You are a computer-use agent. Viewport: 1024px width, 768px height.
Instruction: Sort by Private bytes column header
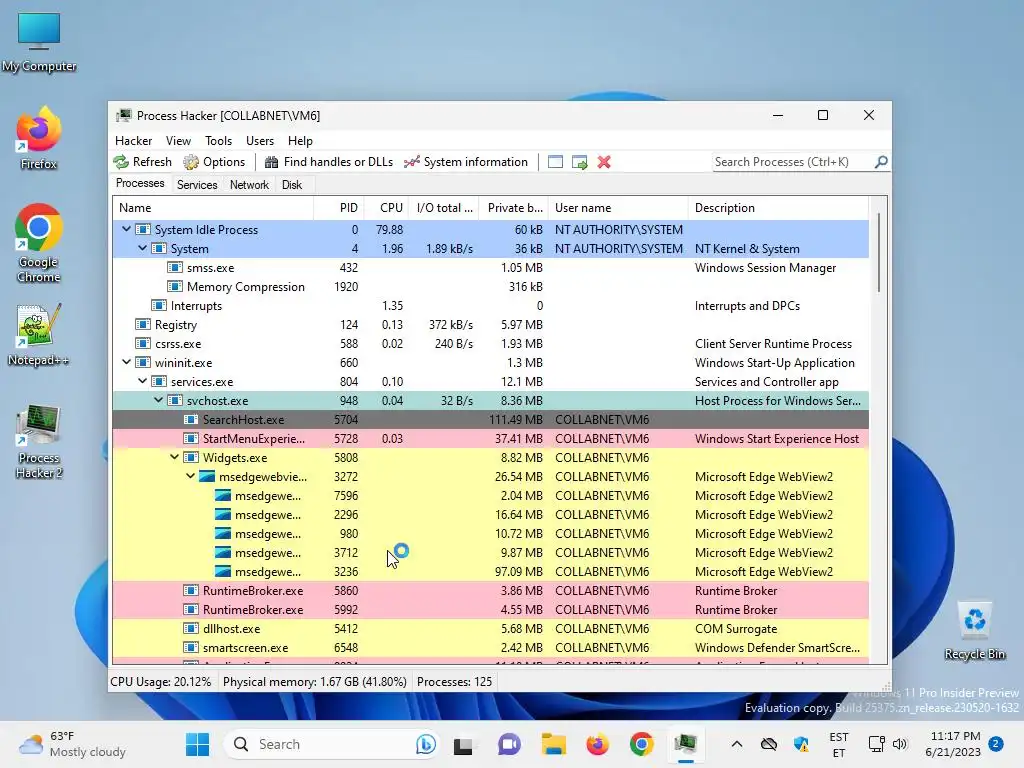(514, 208)
